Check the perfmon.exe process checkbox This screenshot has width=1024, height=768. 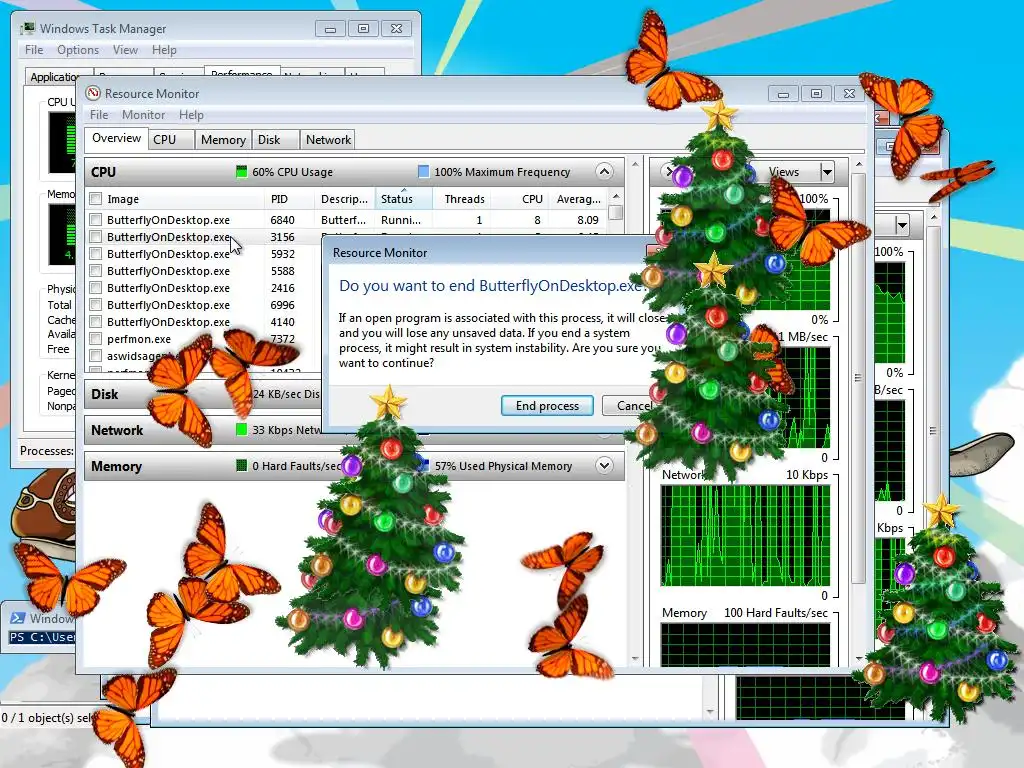95,338
